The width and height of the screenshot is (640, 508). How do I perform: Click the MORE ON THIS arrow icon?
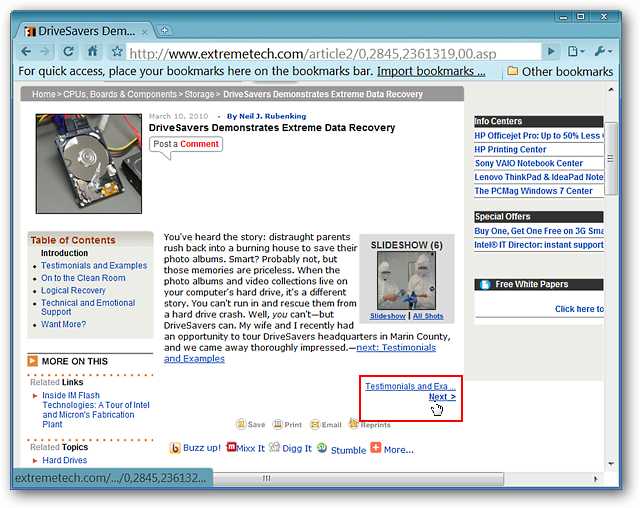point(32,361)
